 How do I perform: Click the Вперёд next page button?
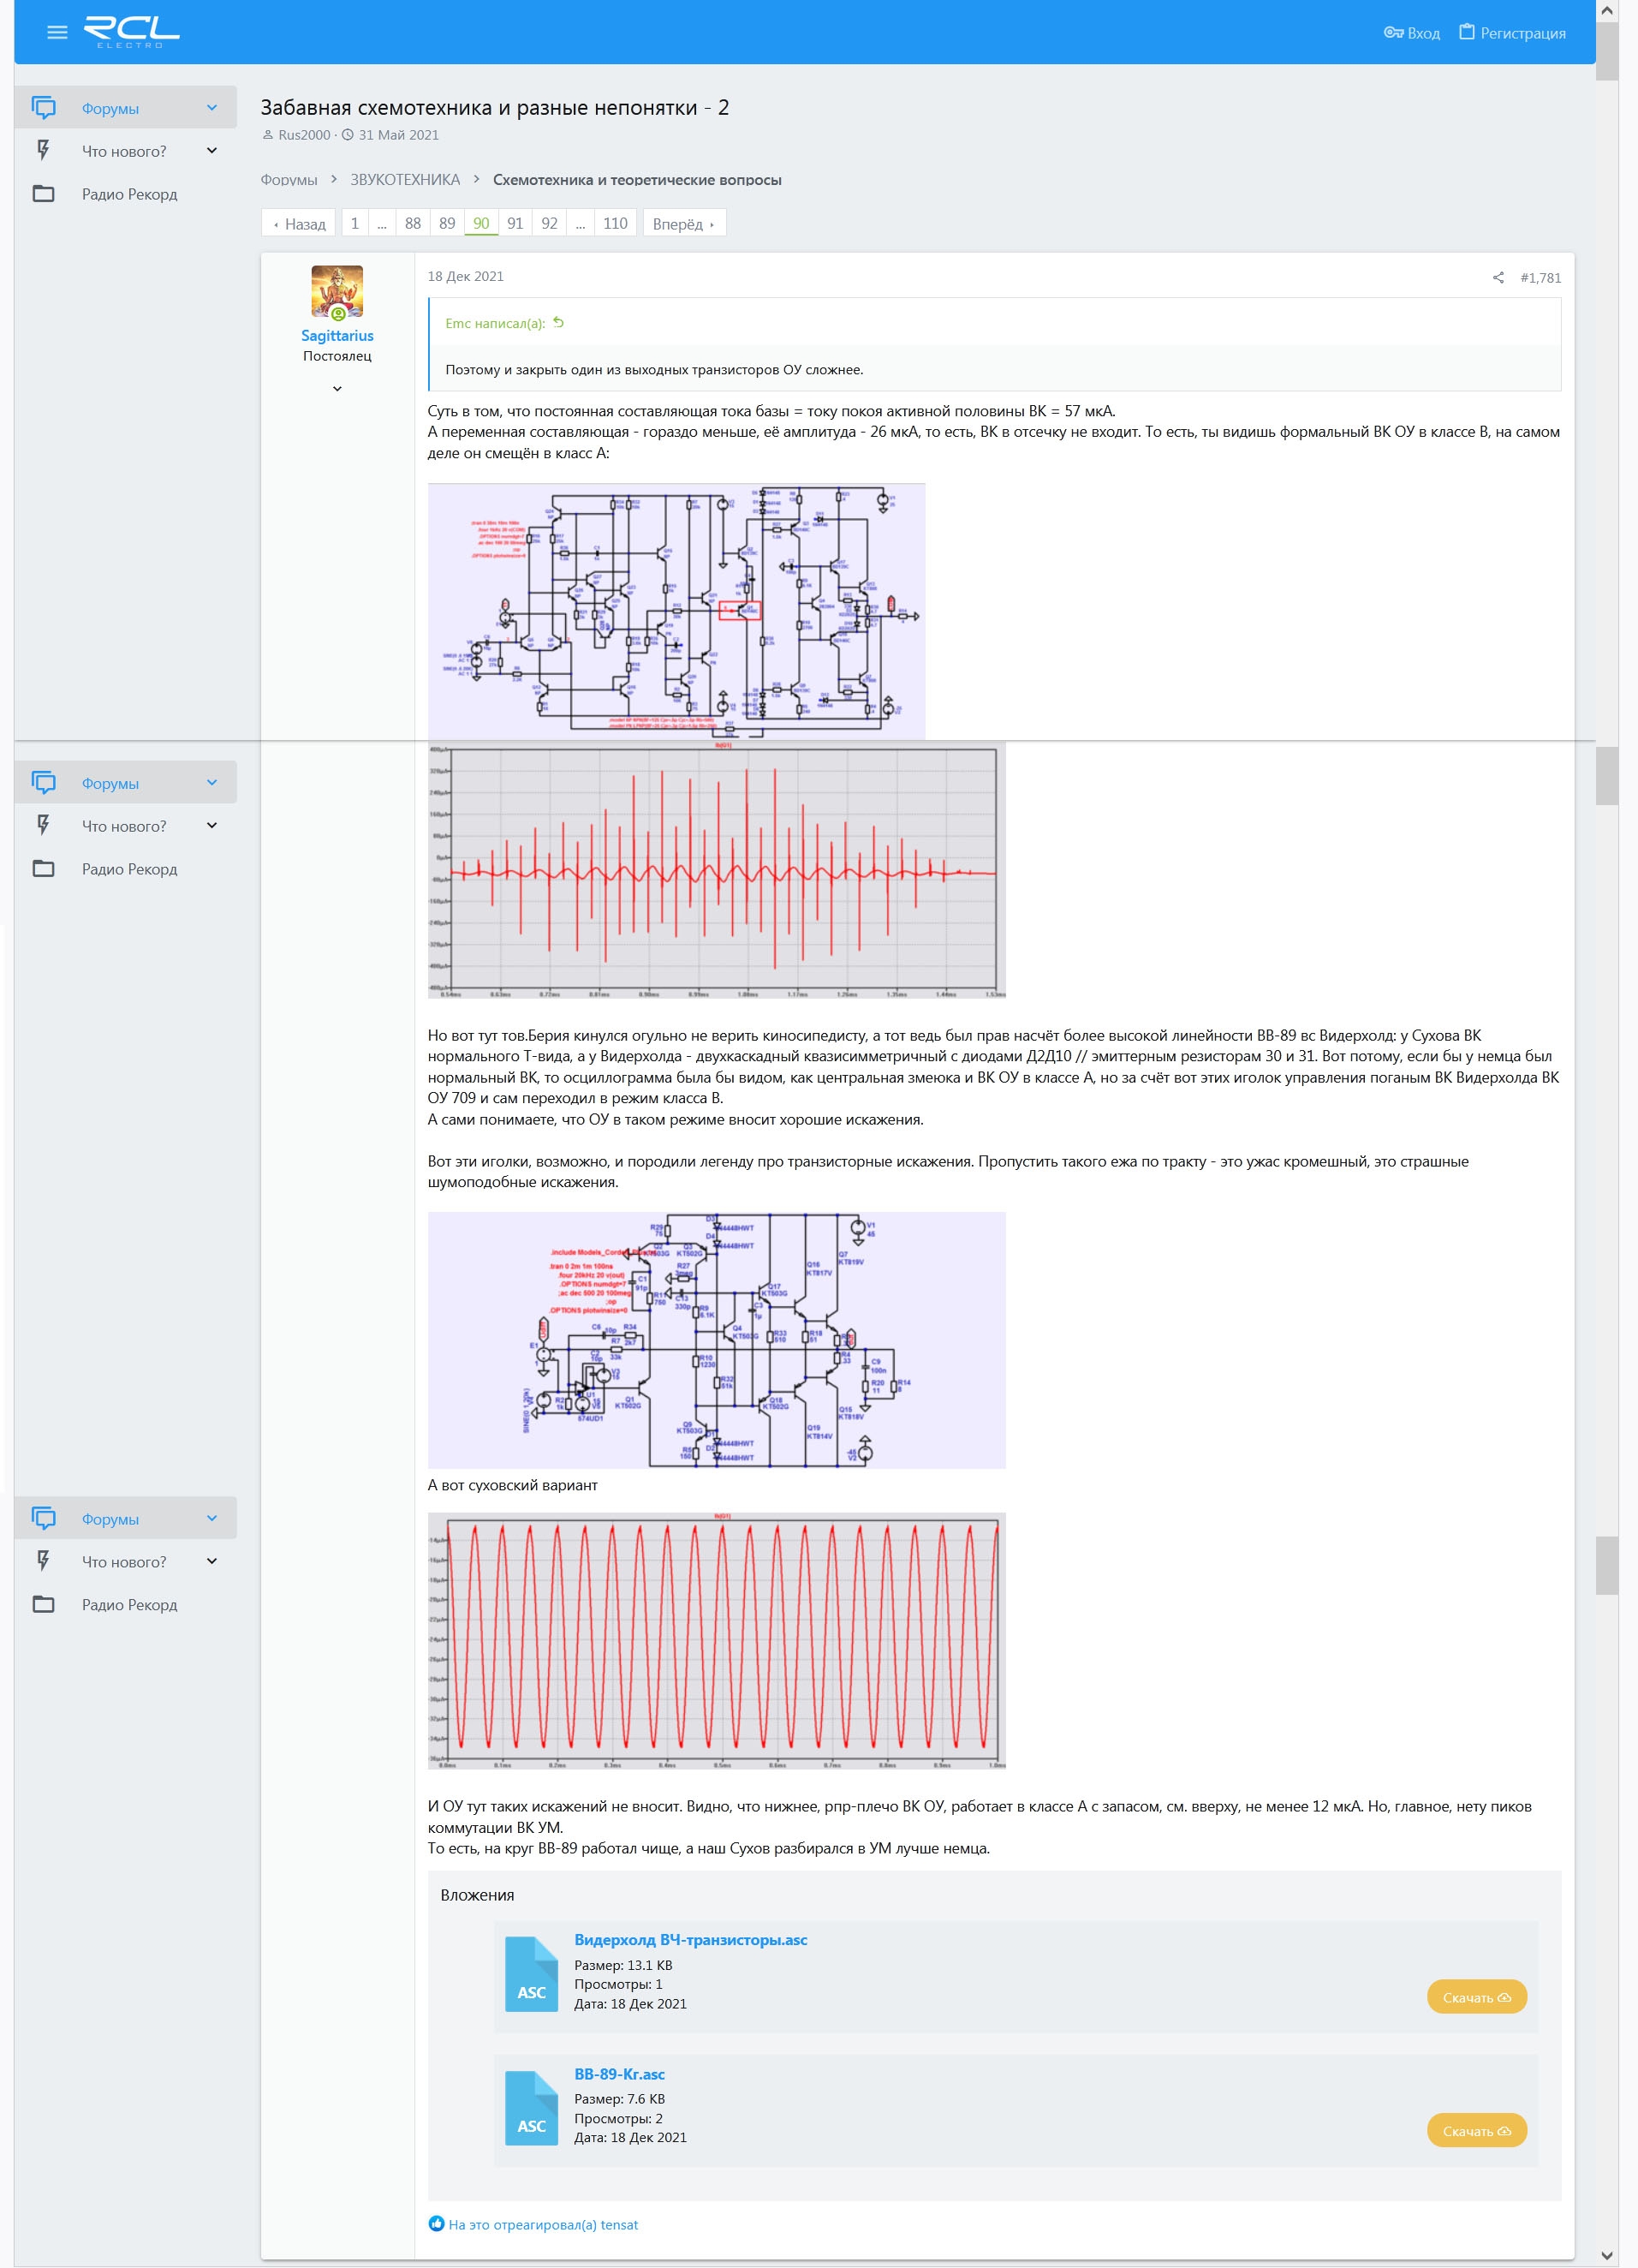(x=683, y=224)
